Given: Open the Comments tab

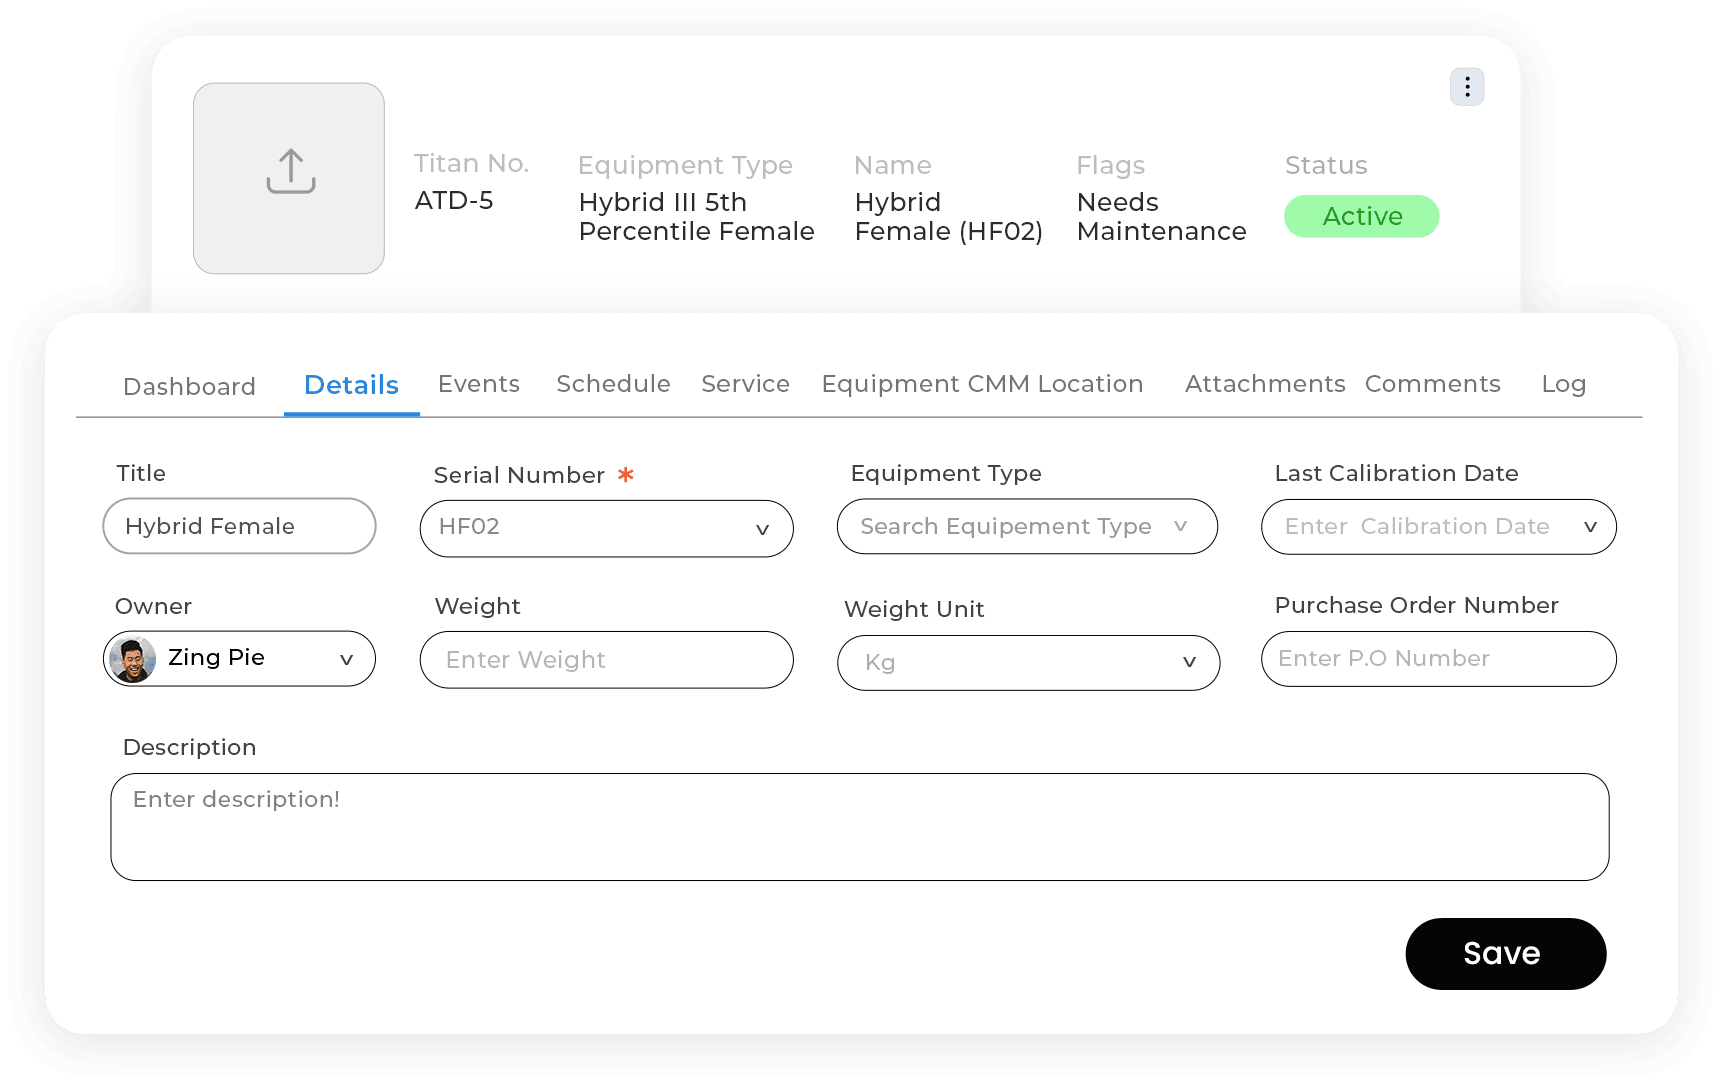Looking at the screenshot, I should tap(1432, 384).
